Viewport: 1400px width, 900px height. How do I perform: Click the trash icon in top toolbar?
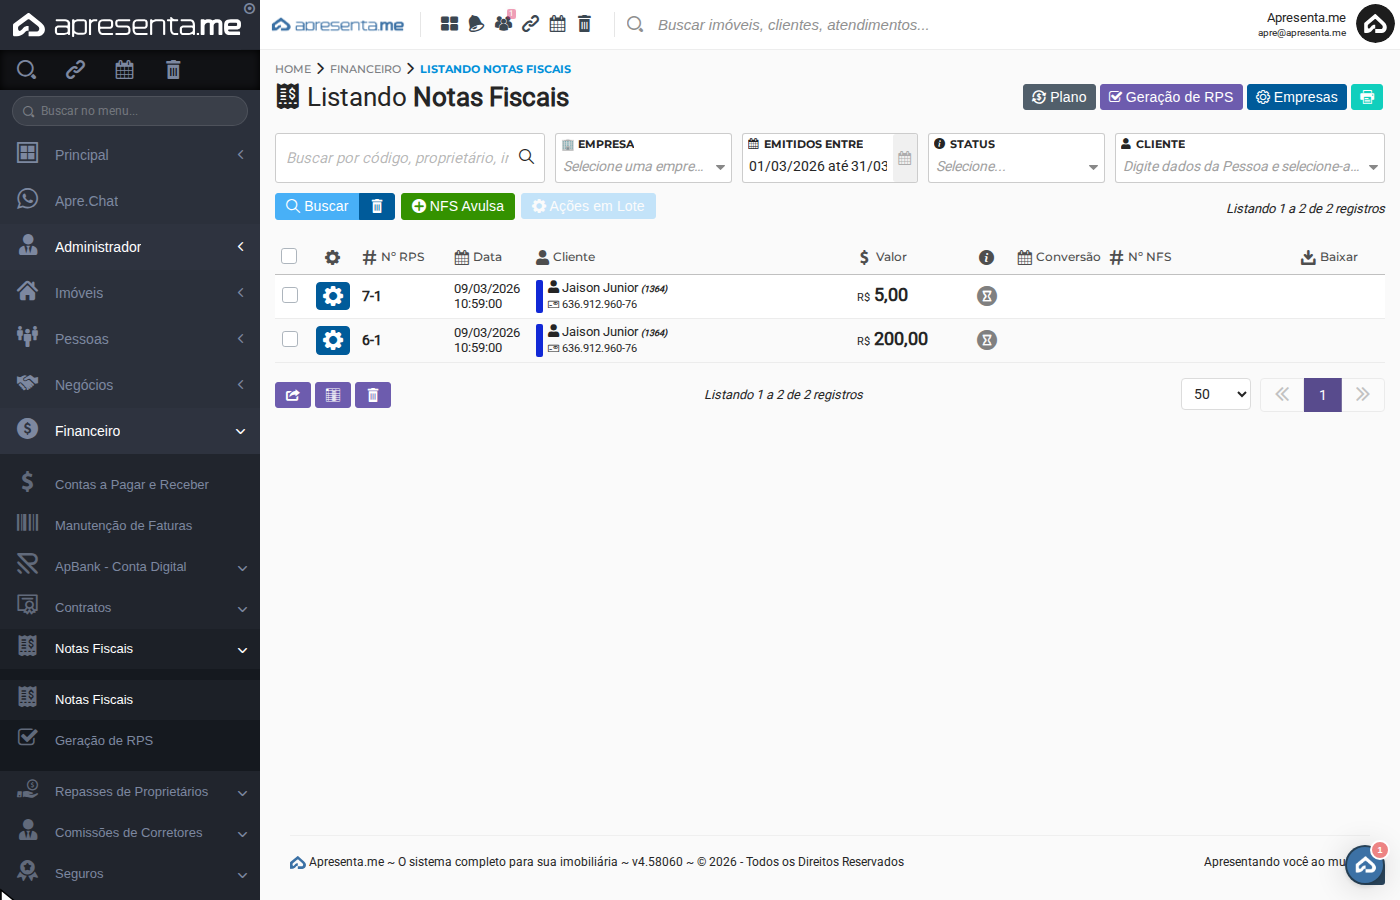tap(585, 24)
